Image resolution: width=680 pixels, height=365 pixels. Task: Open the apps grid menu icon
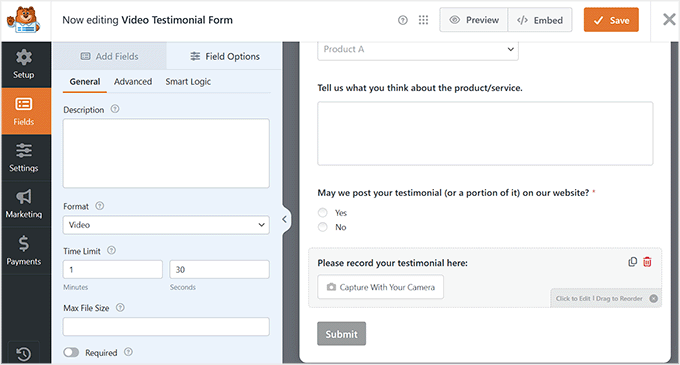point(423,20)
